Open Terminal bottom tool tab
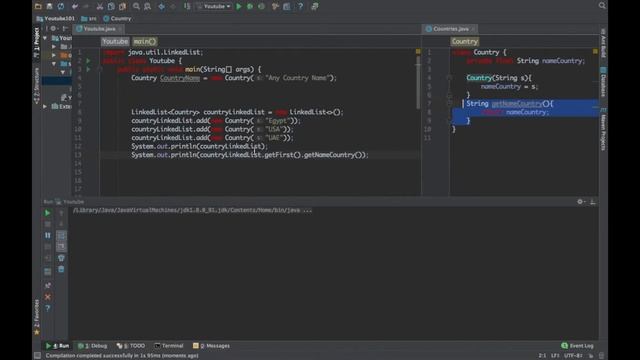The width and height of the screenshot is (640, 360). (169, 346)
